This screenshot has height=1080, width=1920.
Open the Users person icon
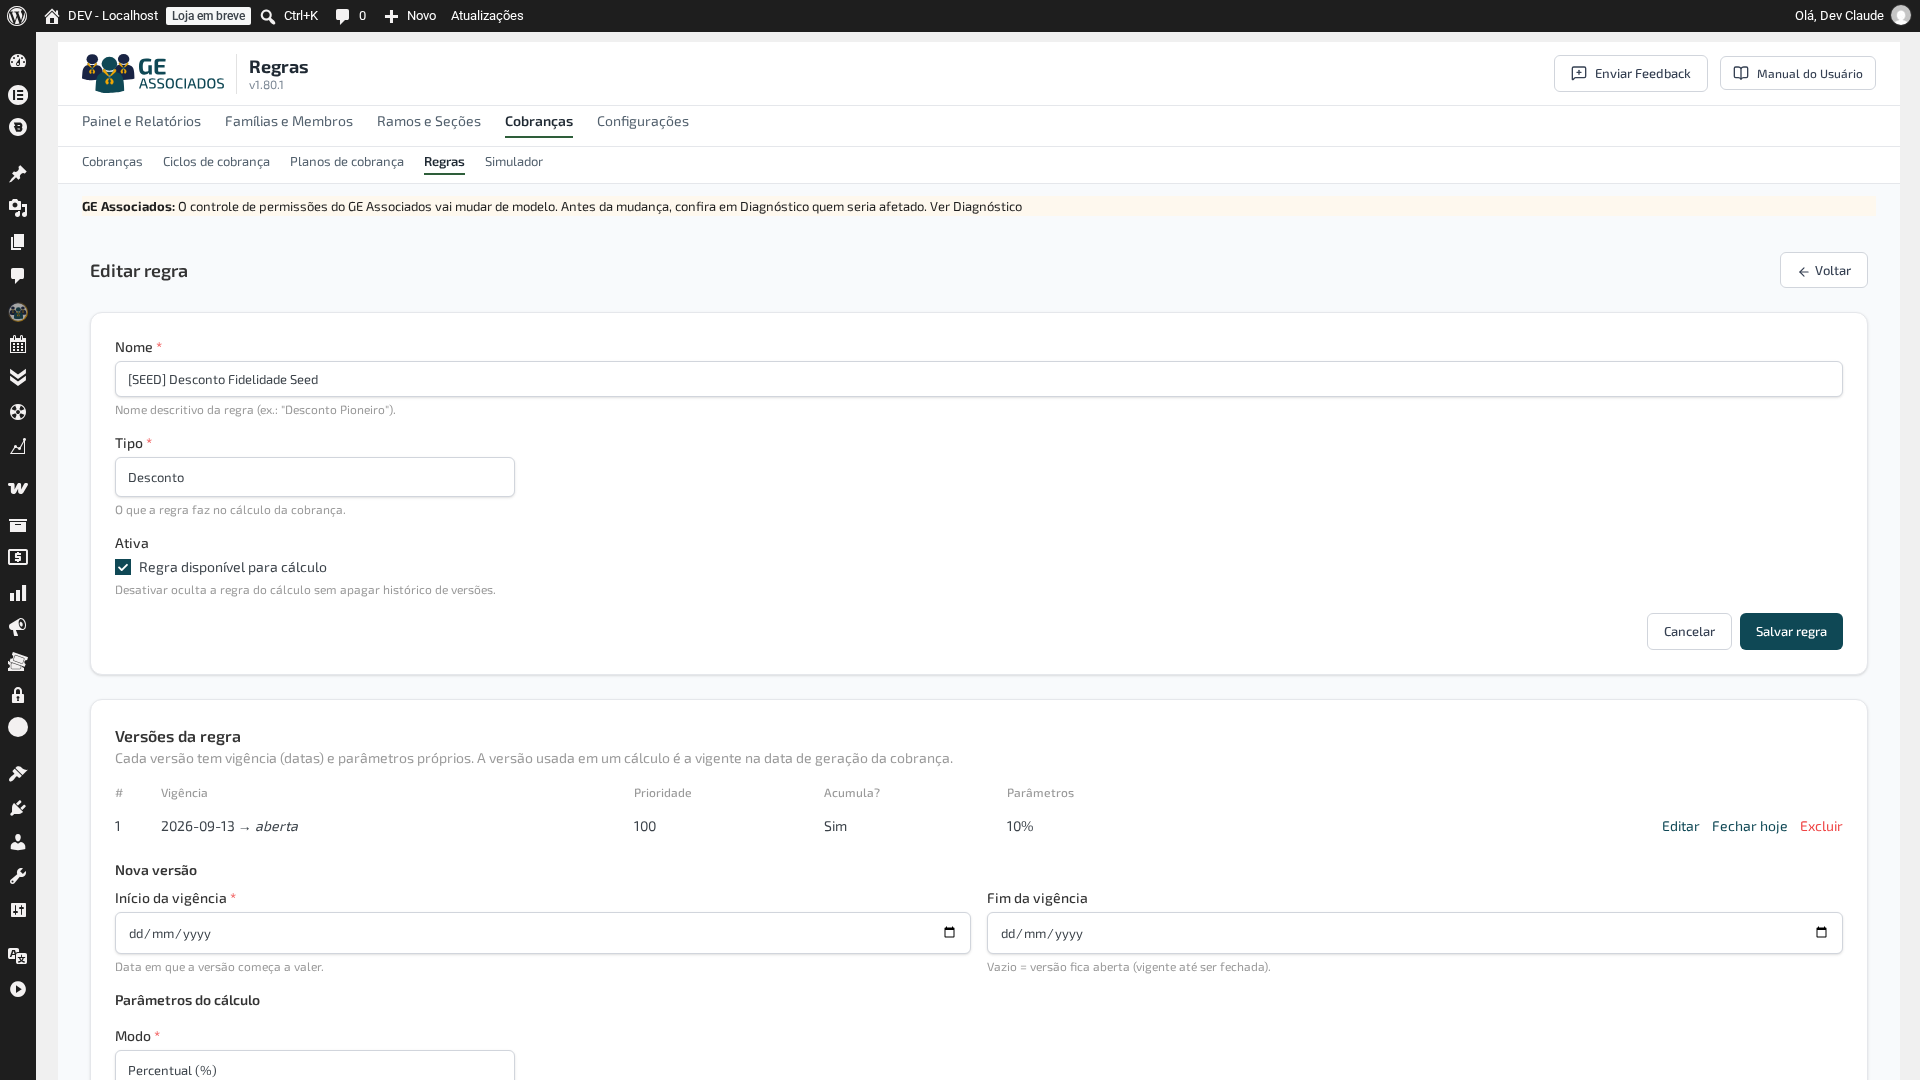point(18,842)
